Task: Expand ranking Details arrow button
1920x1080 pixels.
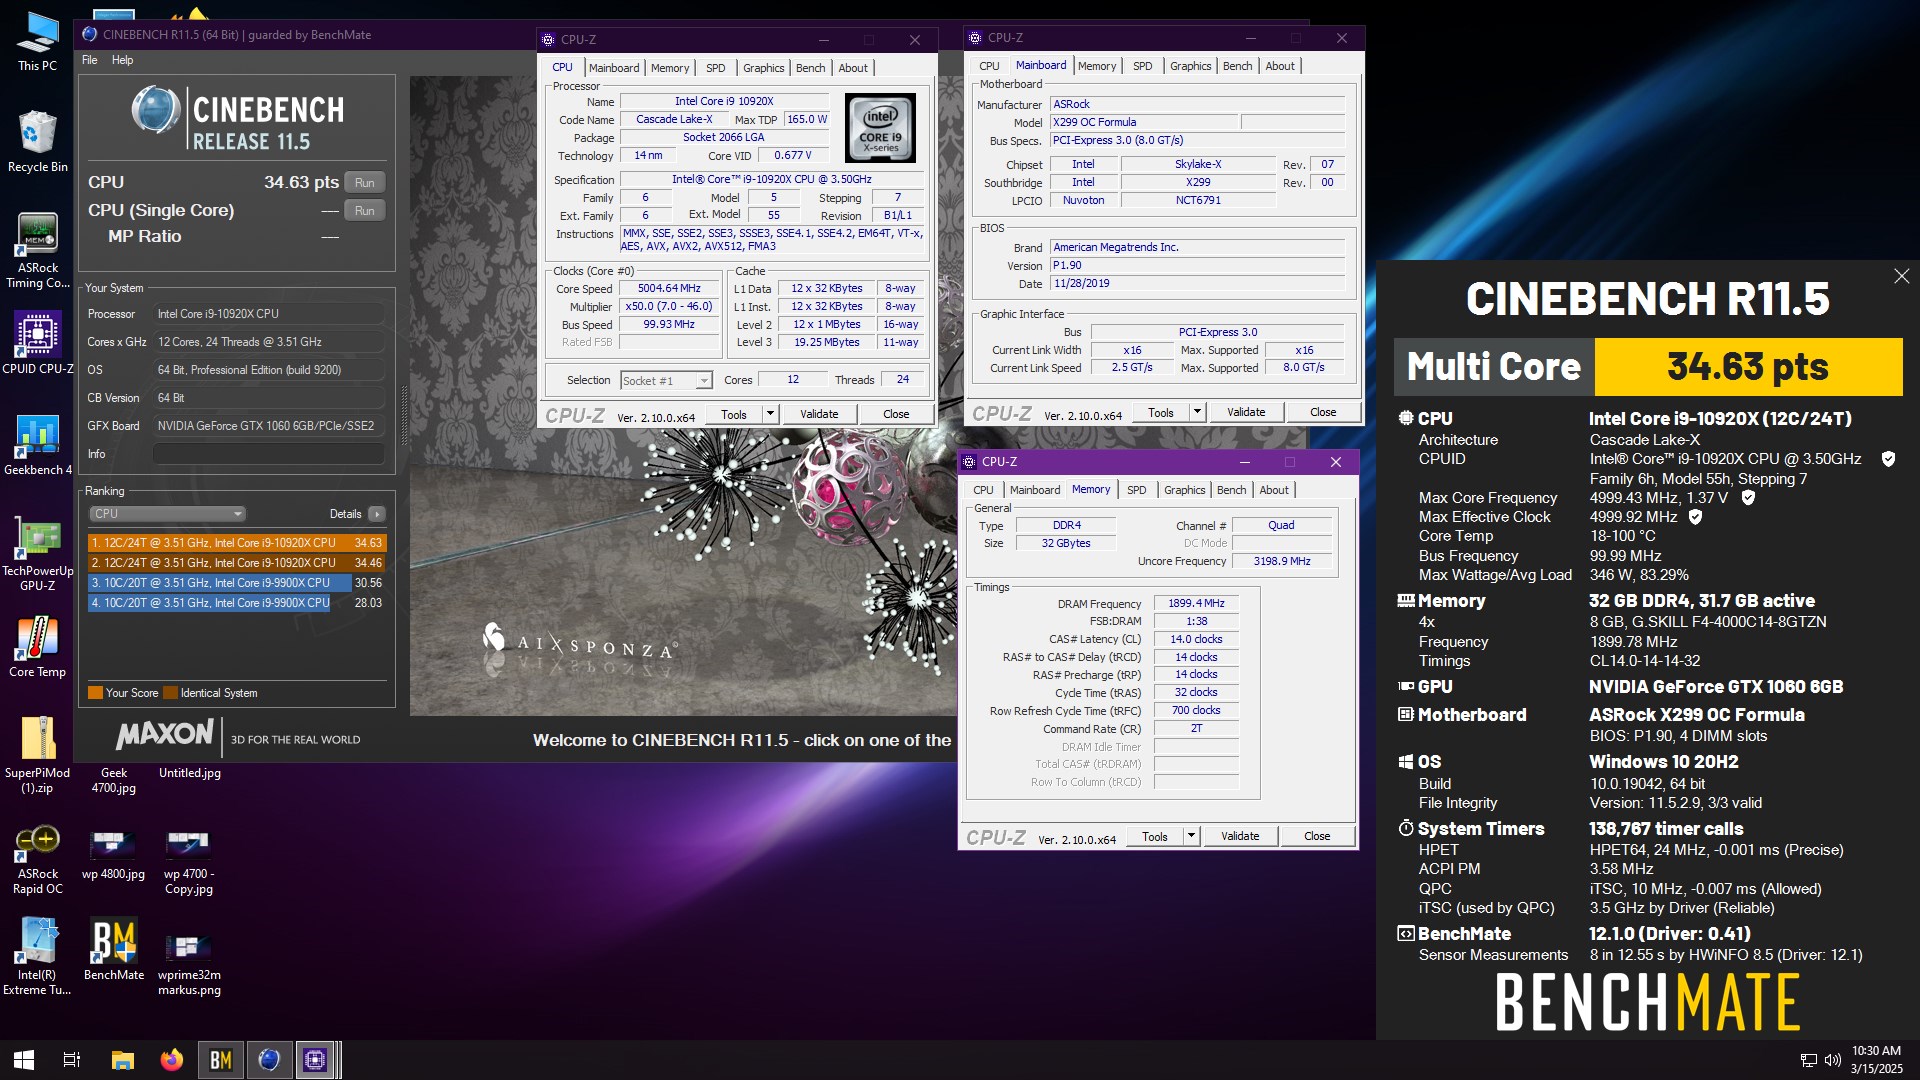Action: pyautogui.click(x=376, y=514)
